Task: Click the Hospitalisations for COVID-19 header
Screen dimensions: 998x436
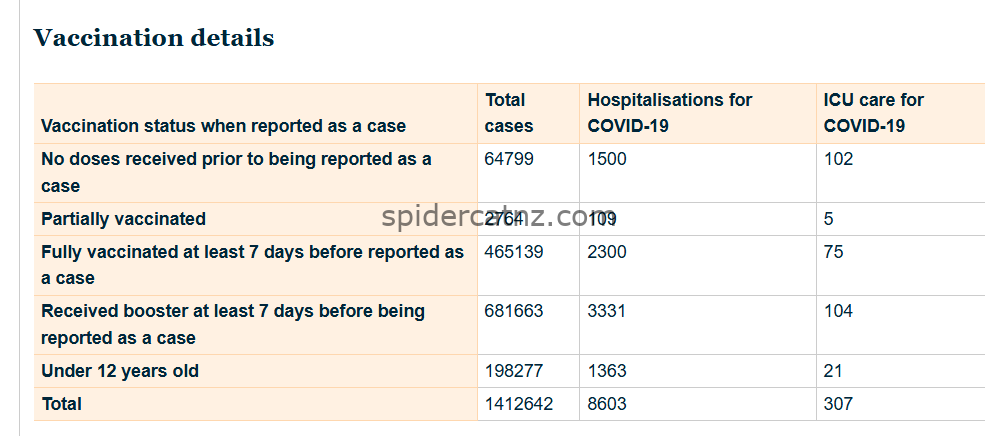Action: coord(669,113)
